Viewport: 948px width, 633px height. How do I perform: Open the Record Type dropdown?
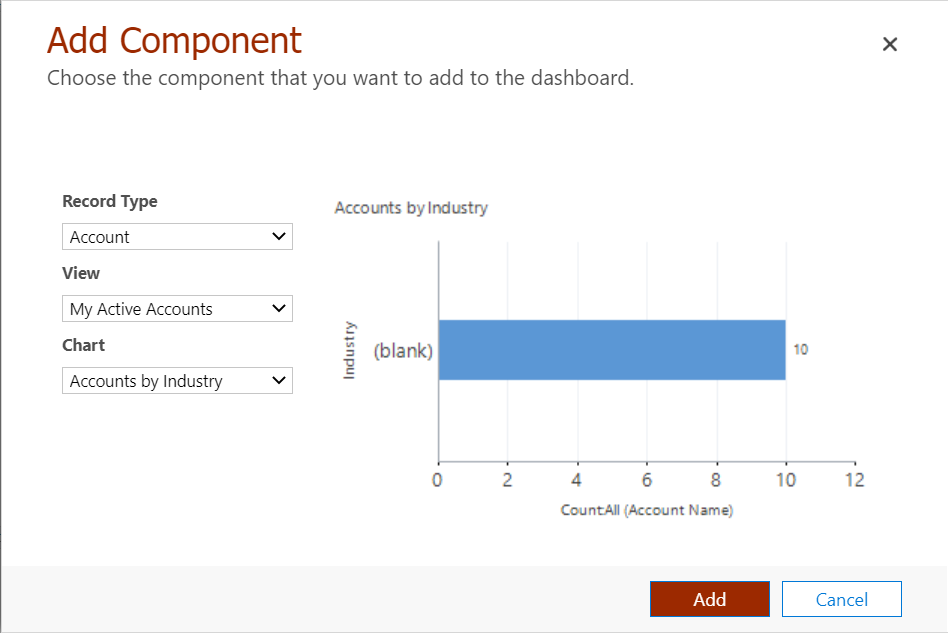(177, 236)
